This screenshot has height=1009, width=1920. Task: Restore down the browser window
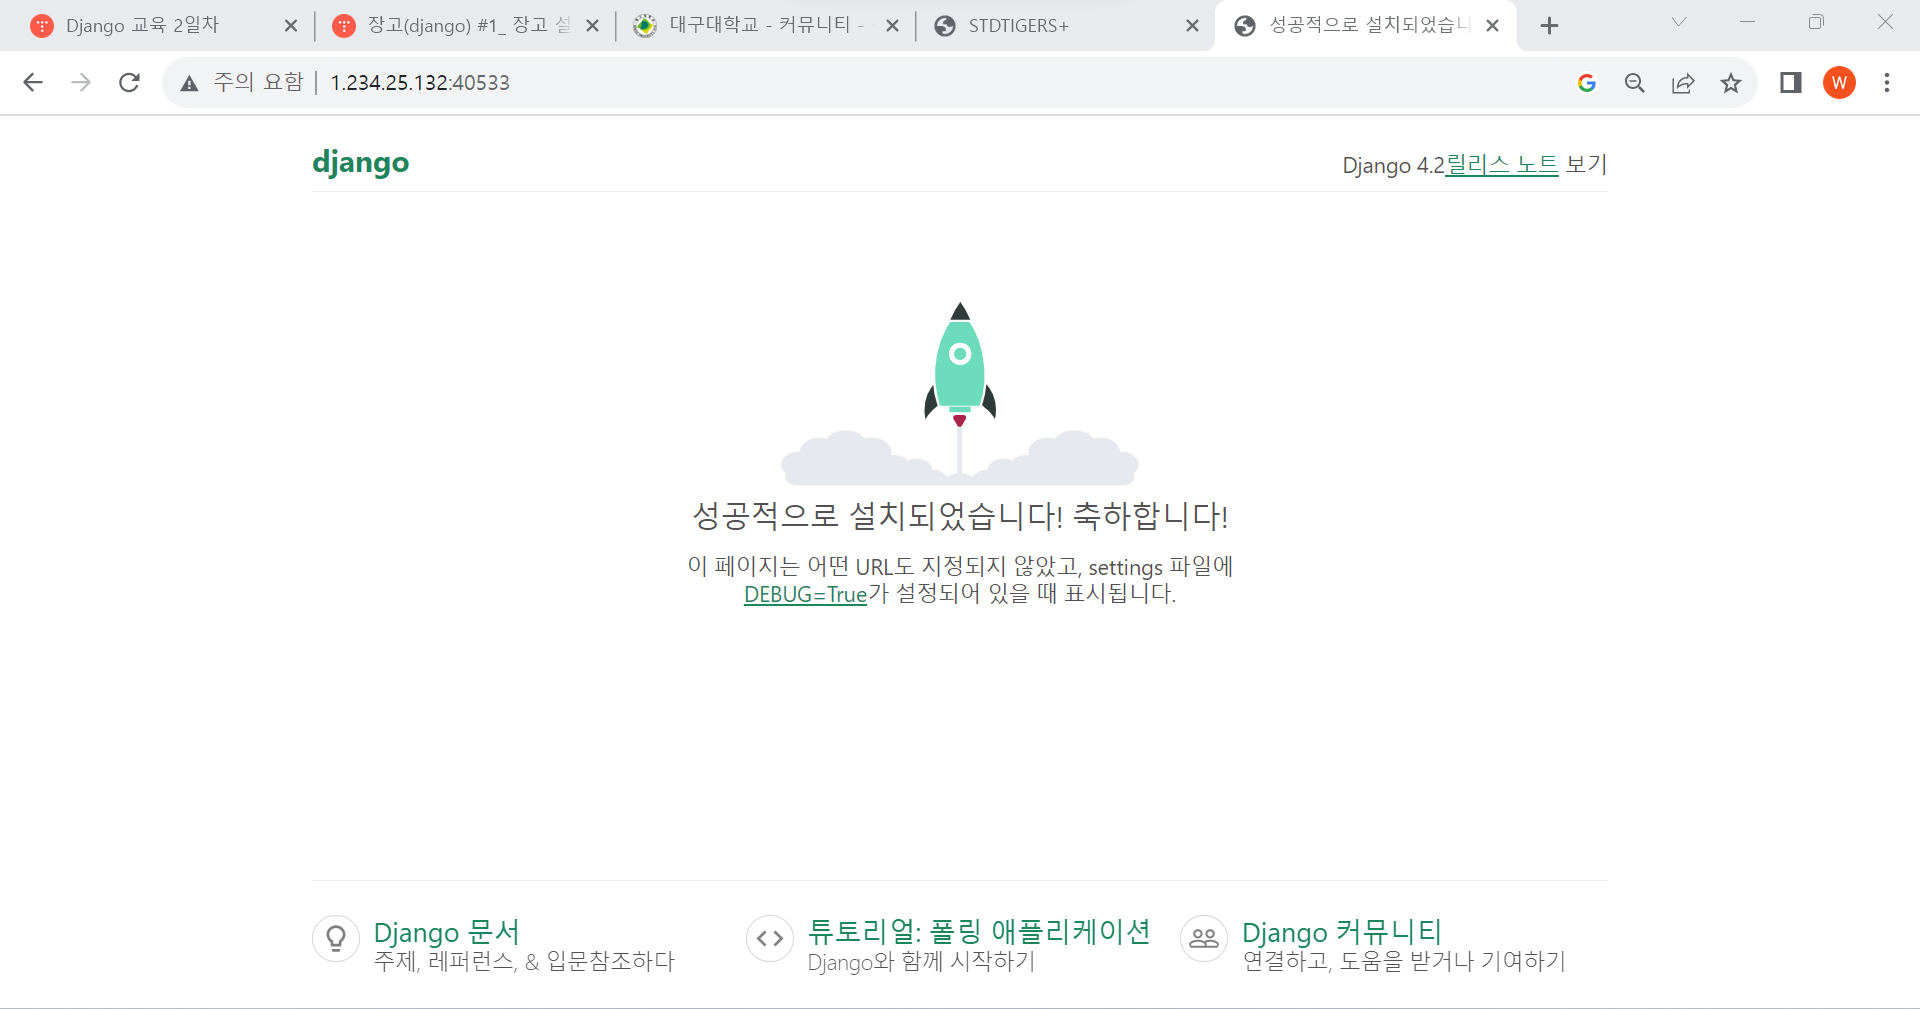(1816, 22)
